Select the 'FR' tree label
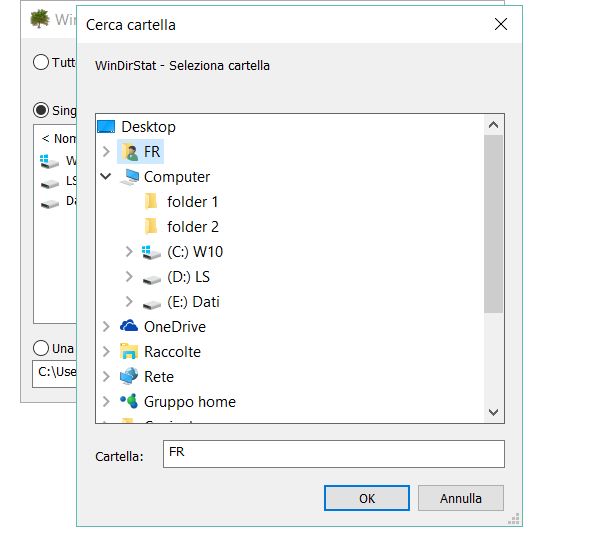This screenshot has width=591, height=553. click(152, 152)
